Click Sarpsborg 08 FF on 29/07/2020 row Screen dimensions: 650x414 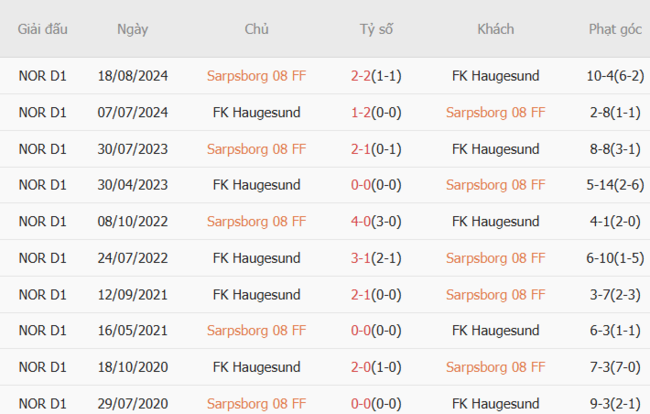[256, 404]
